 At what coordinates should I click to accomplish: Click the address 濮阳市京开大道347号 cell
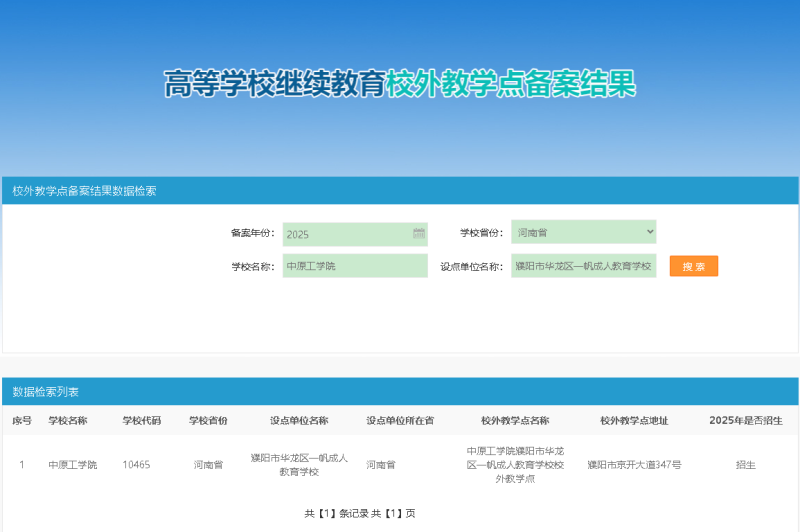634,465
